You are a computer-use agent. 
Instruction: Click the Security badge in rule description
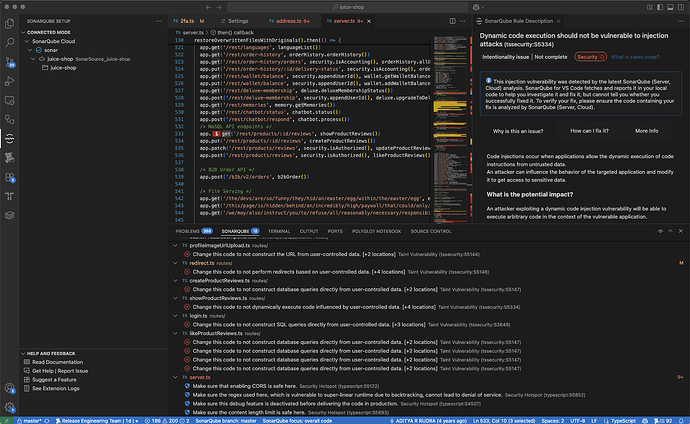[590, 57]
